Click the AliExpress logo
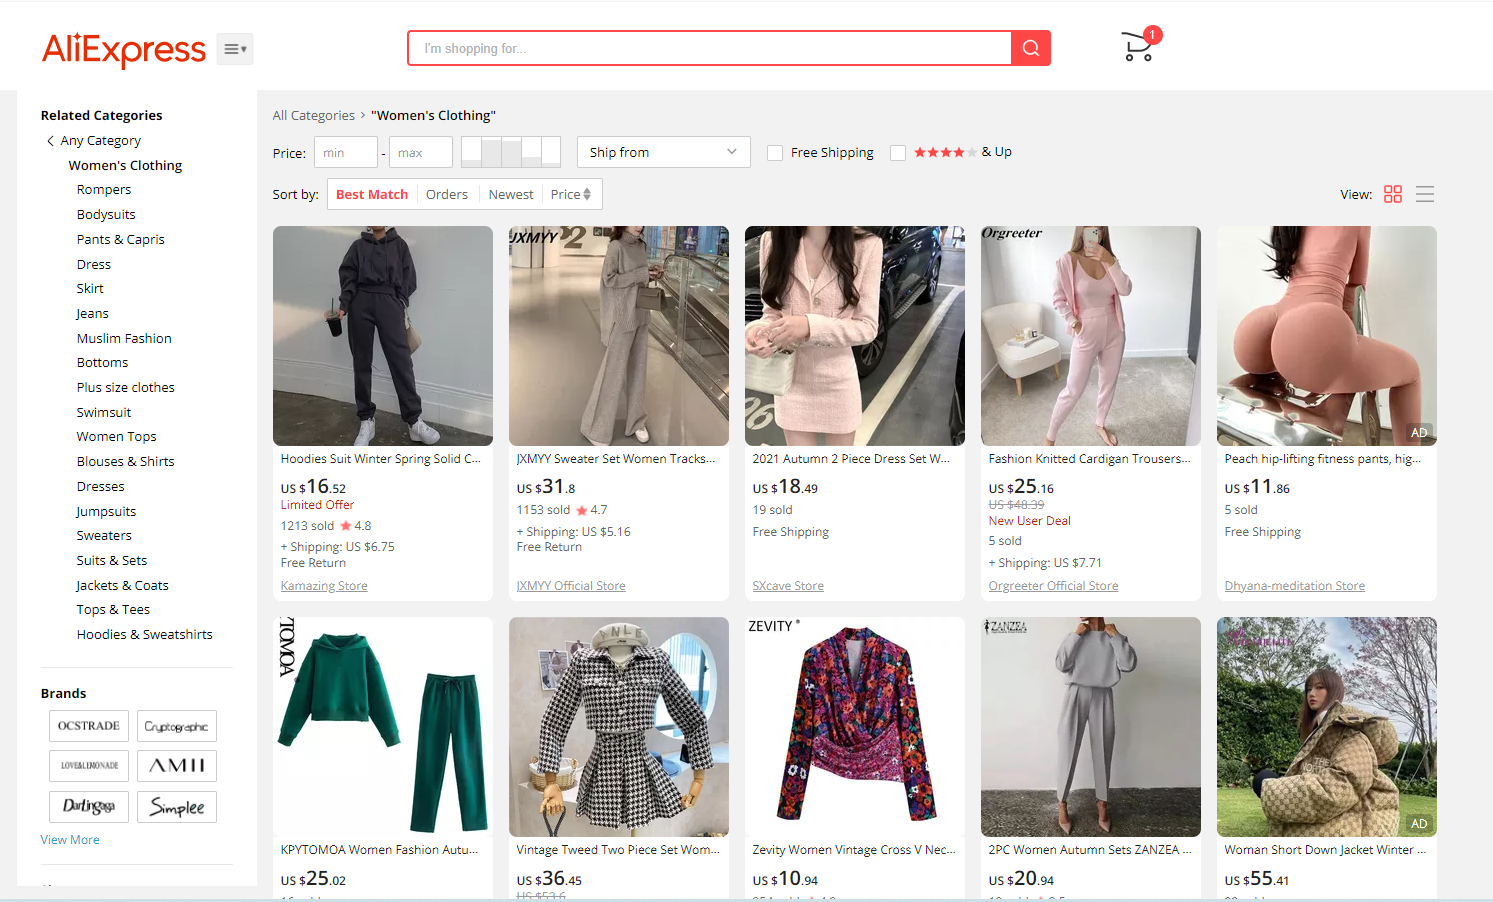Image resolution: width=1493 pixels, height=902 pixels. 123,49
